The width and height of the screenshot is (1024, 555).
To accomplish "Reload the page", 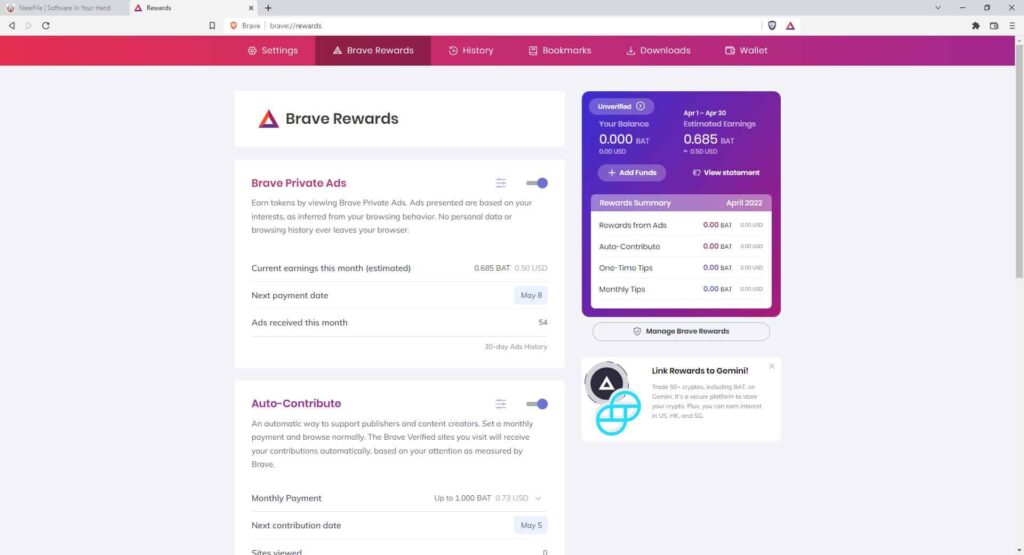I will pyautogui.click(x=46, y=25).
